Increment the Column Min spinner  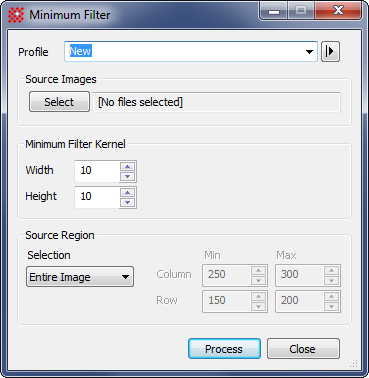[x=259, y=270]
